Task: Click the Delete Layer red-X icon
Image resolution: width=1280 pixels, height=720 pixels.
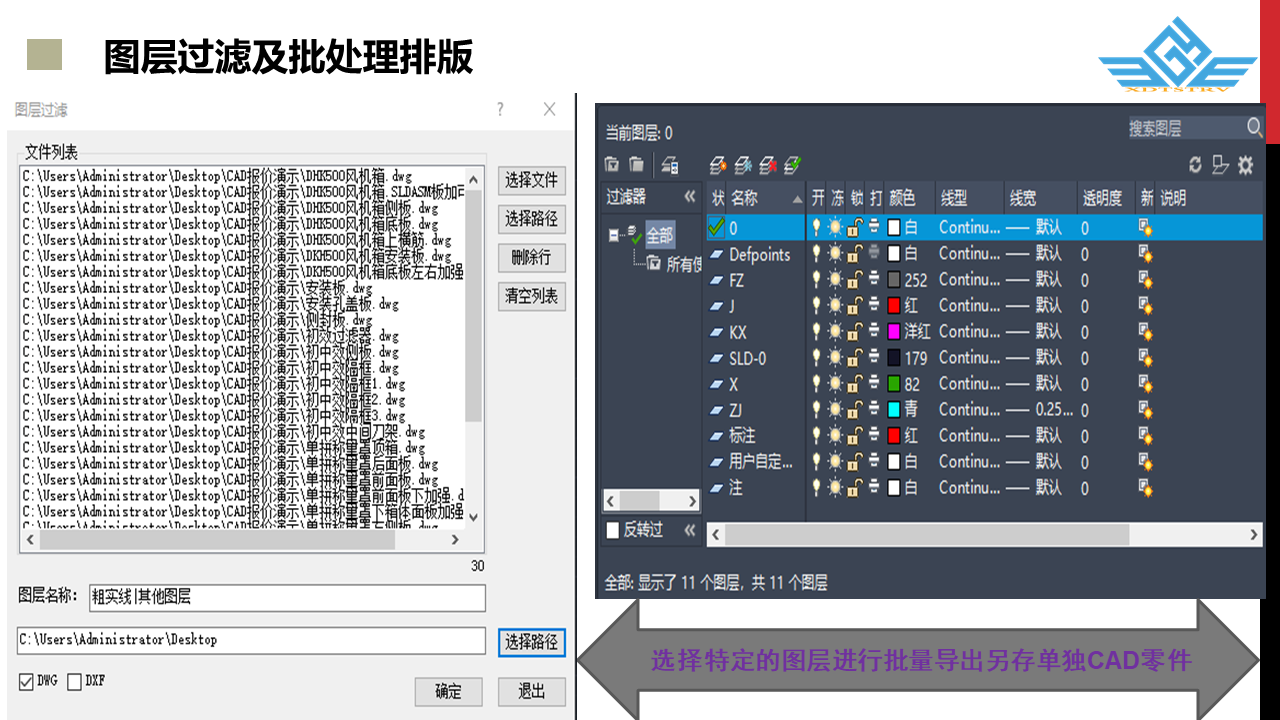Action: (768, 165)
